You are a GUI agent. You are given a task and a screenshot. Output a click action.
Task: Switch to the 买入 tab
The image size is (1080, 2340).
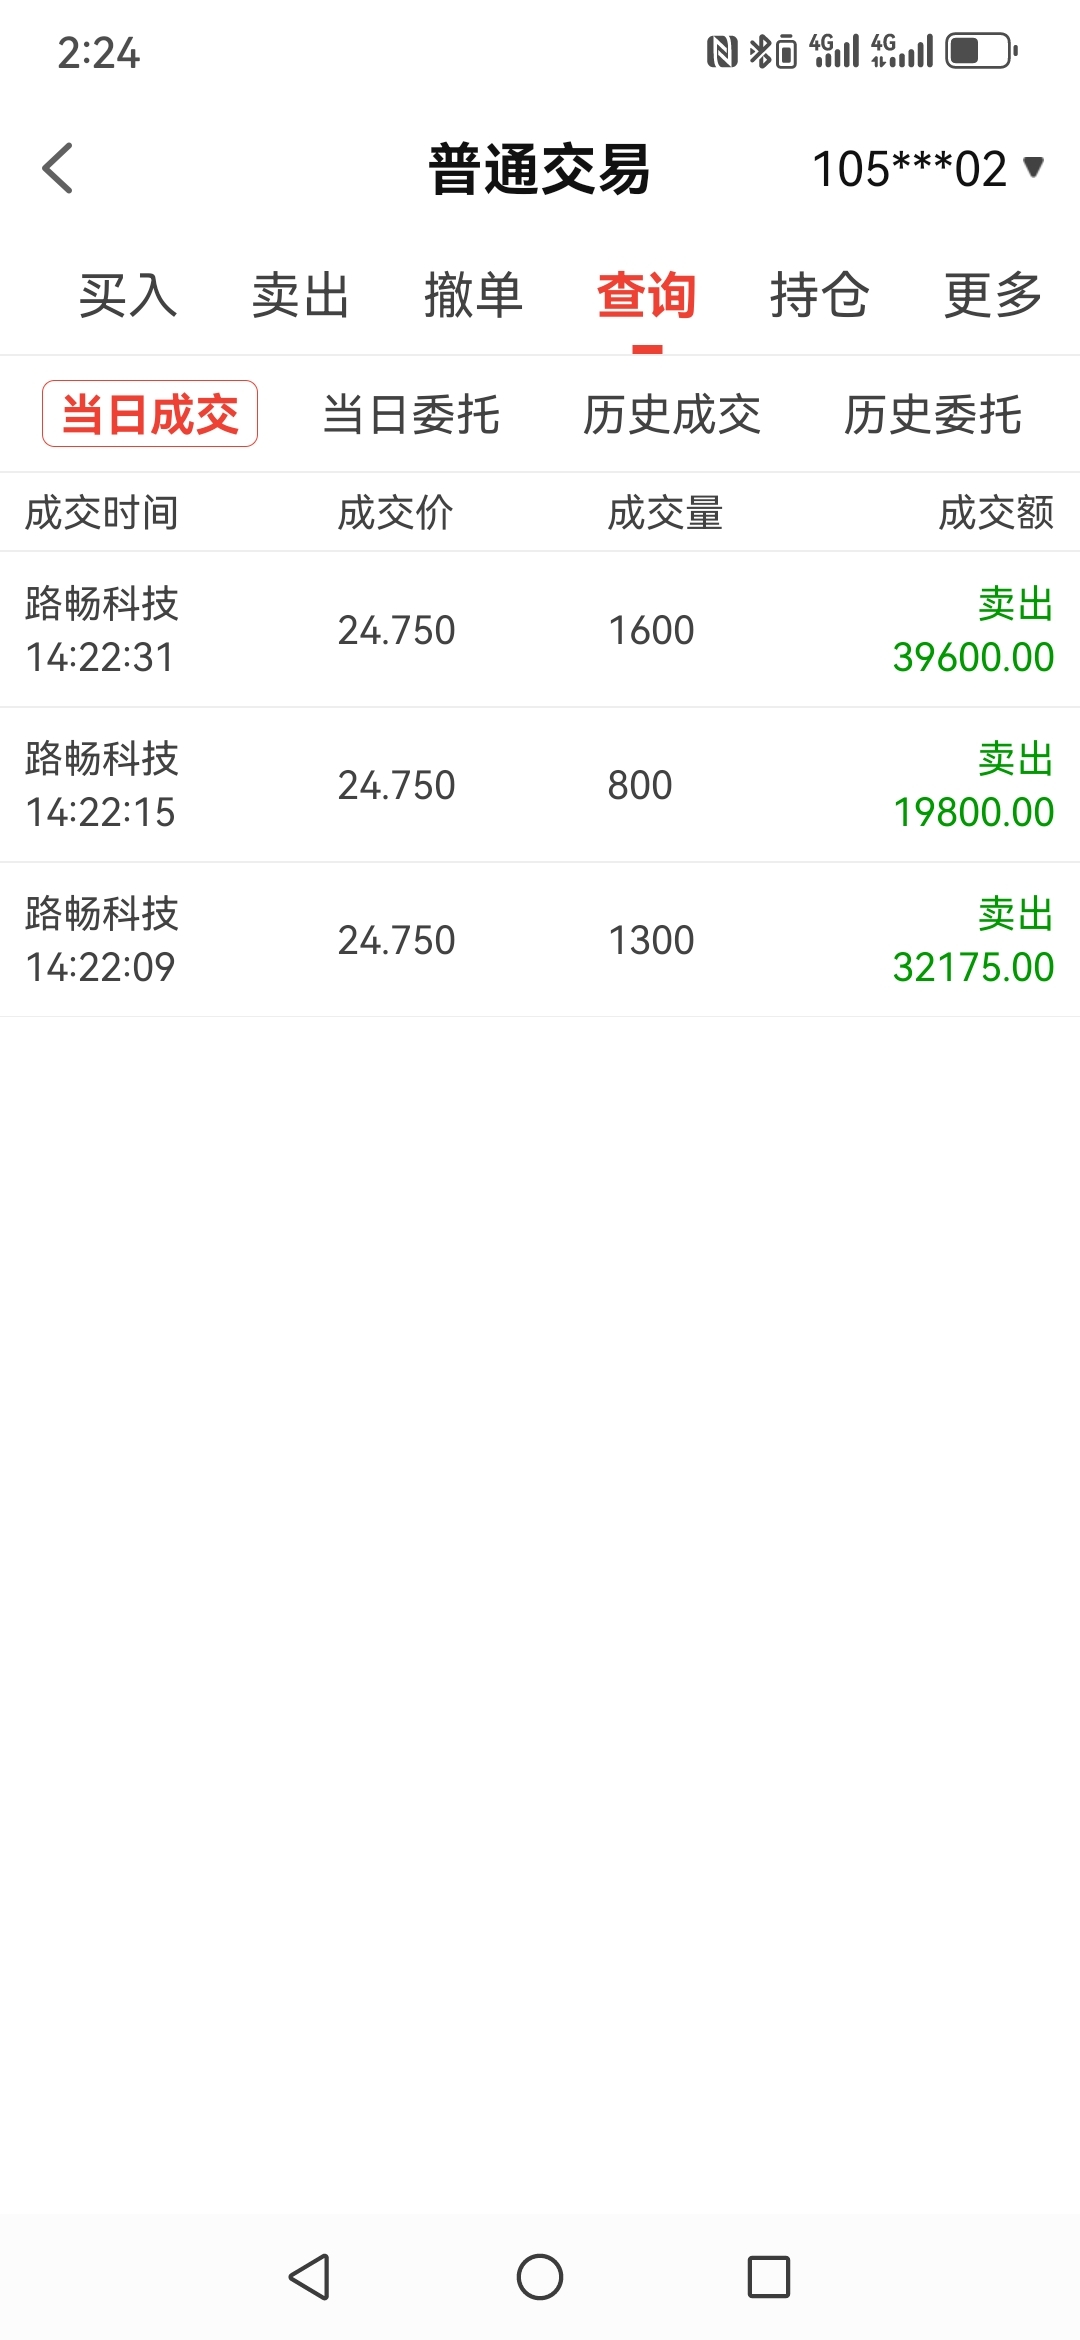[128, 296]
